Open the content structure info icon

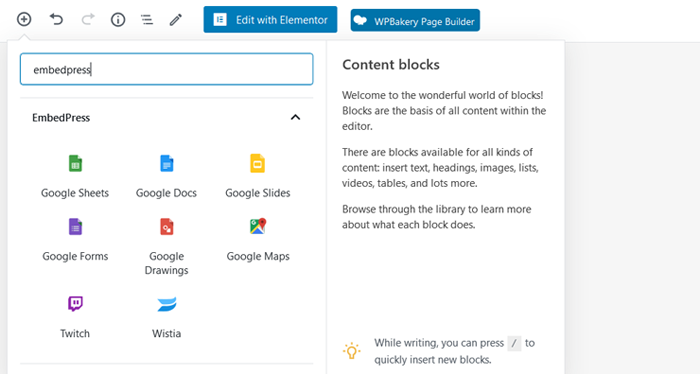click(118, 19)
